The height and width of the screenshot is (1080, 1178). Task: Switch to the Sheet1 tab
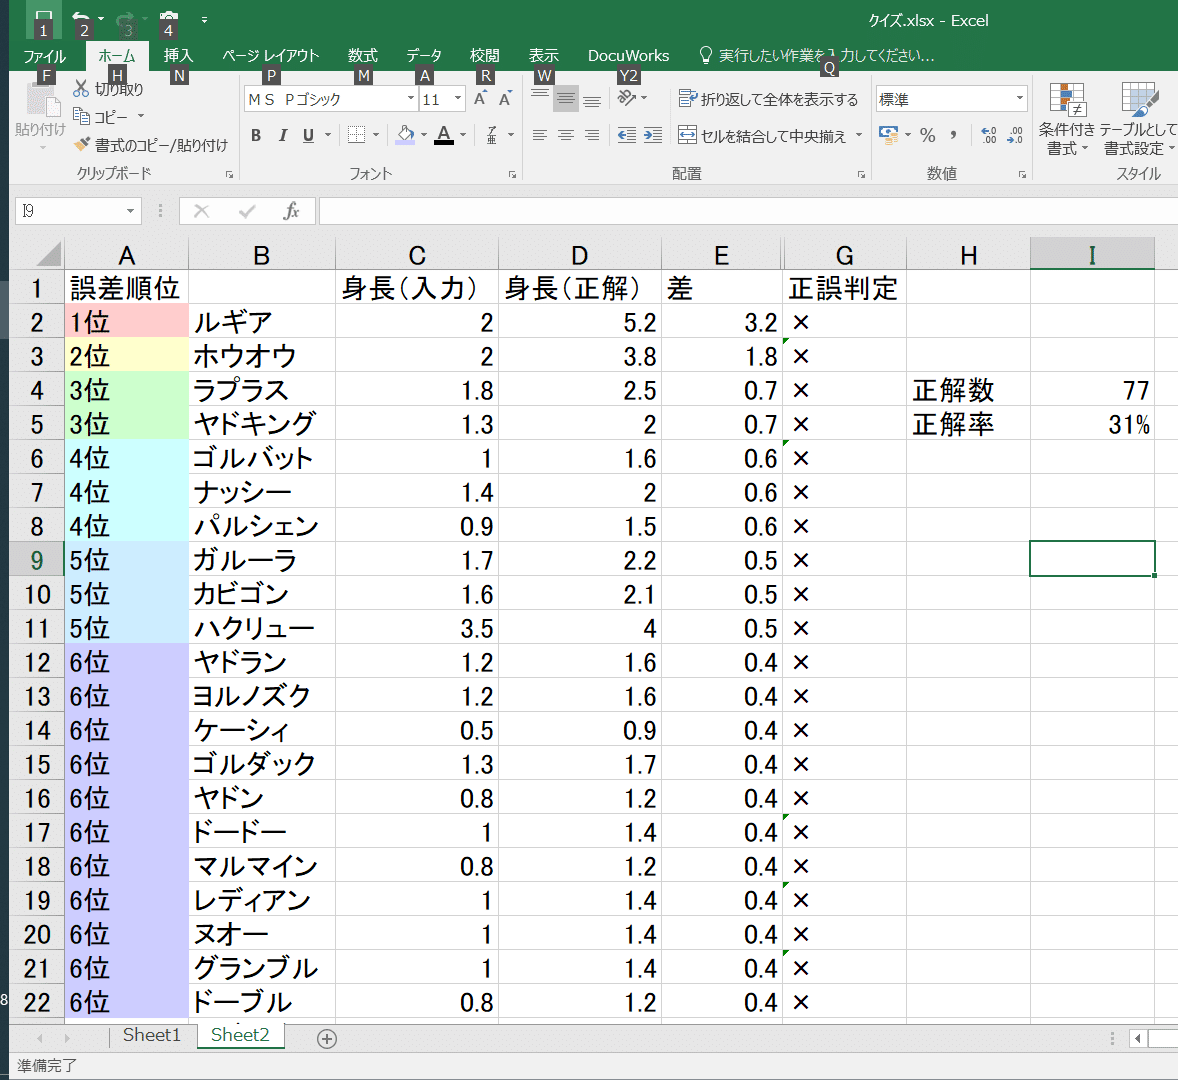click(x=152, y=1035)
